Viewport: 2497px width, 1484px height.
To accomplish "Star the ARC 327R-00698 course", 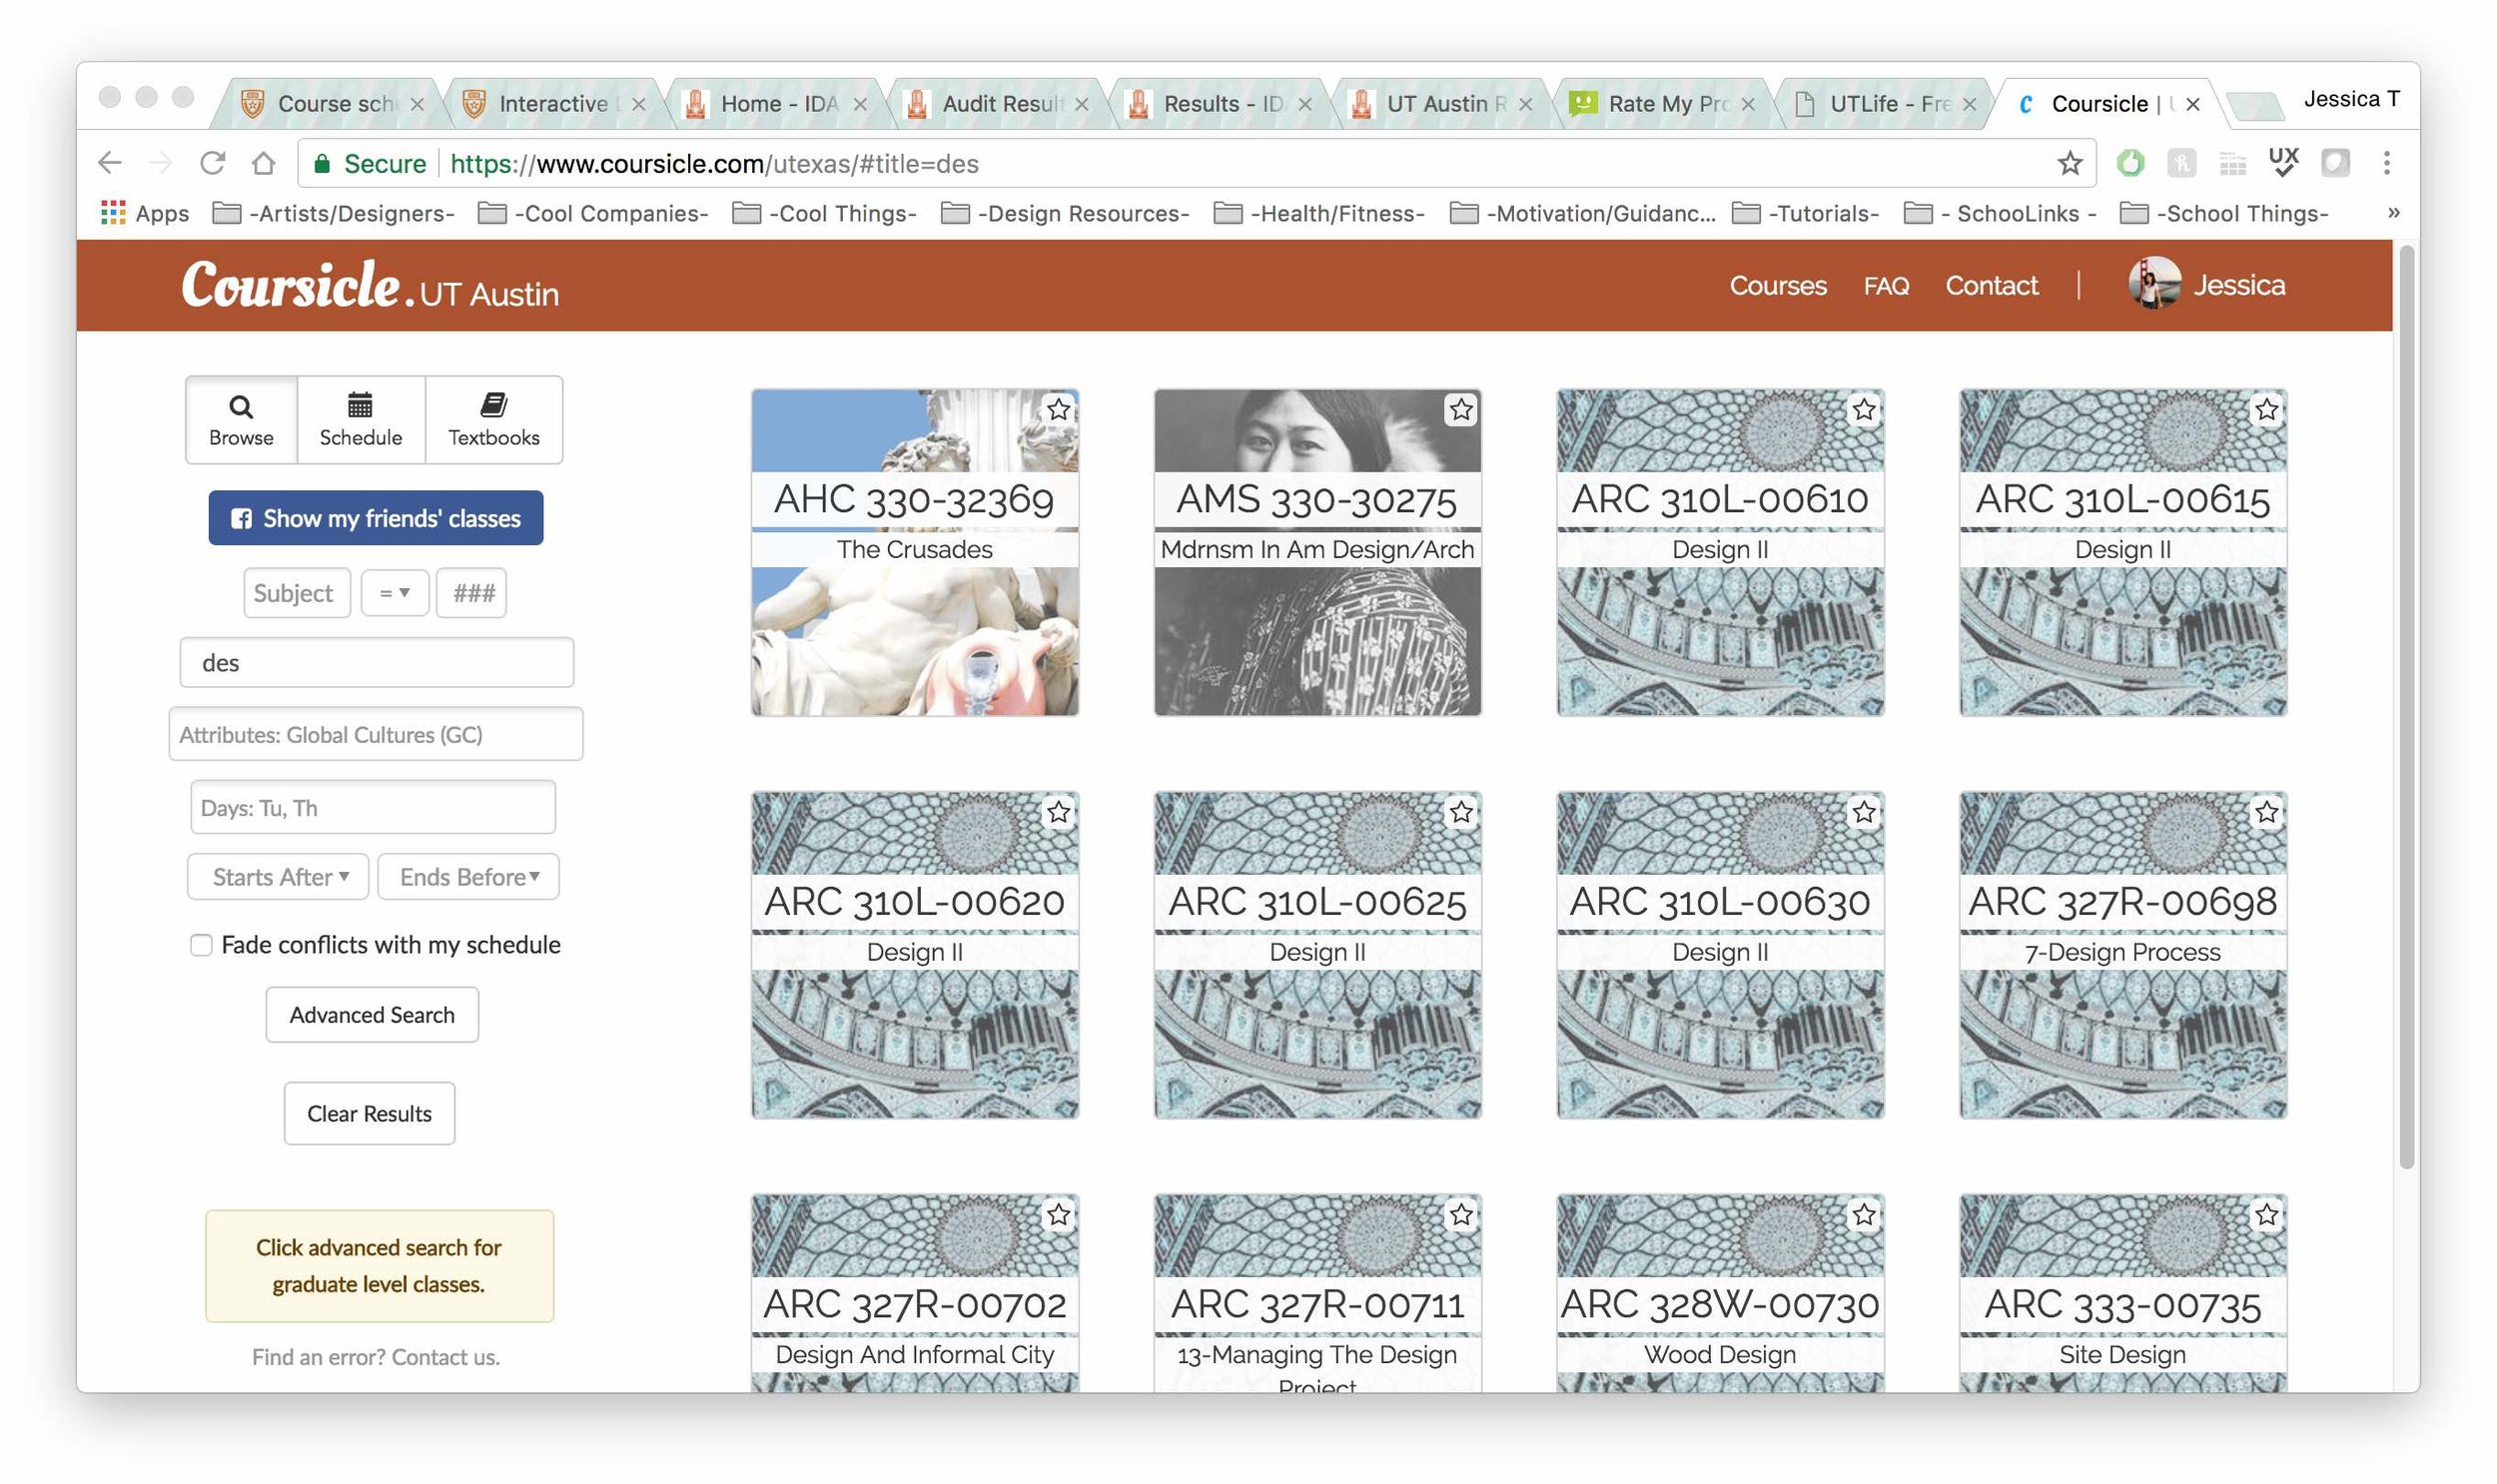I will pos(2266,812).
